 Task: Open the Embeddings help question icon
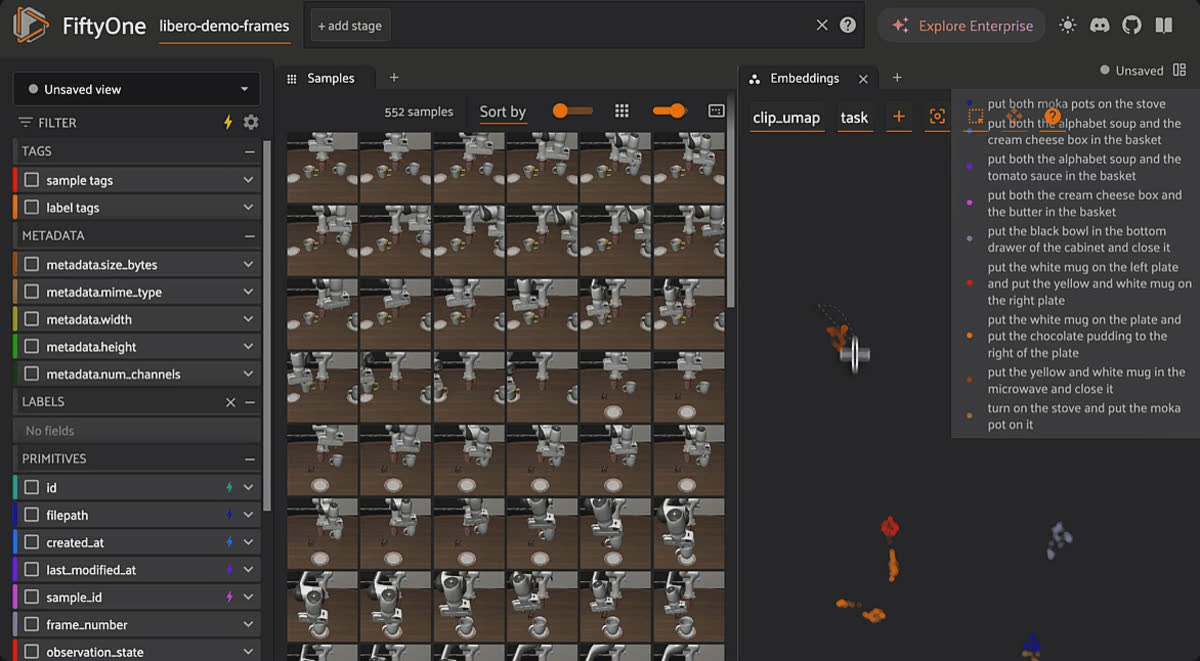click(x=1052, y=117)
